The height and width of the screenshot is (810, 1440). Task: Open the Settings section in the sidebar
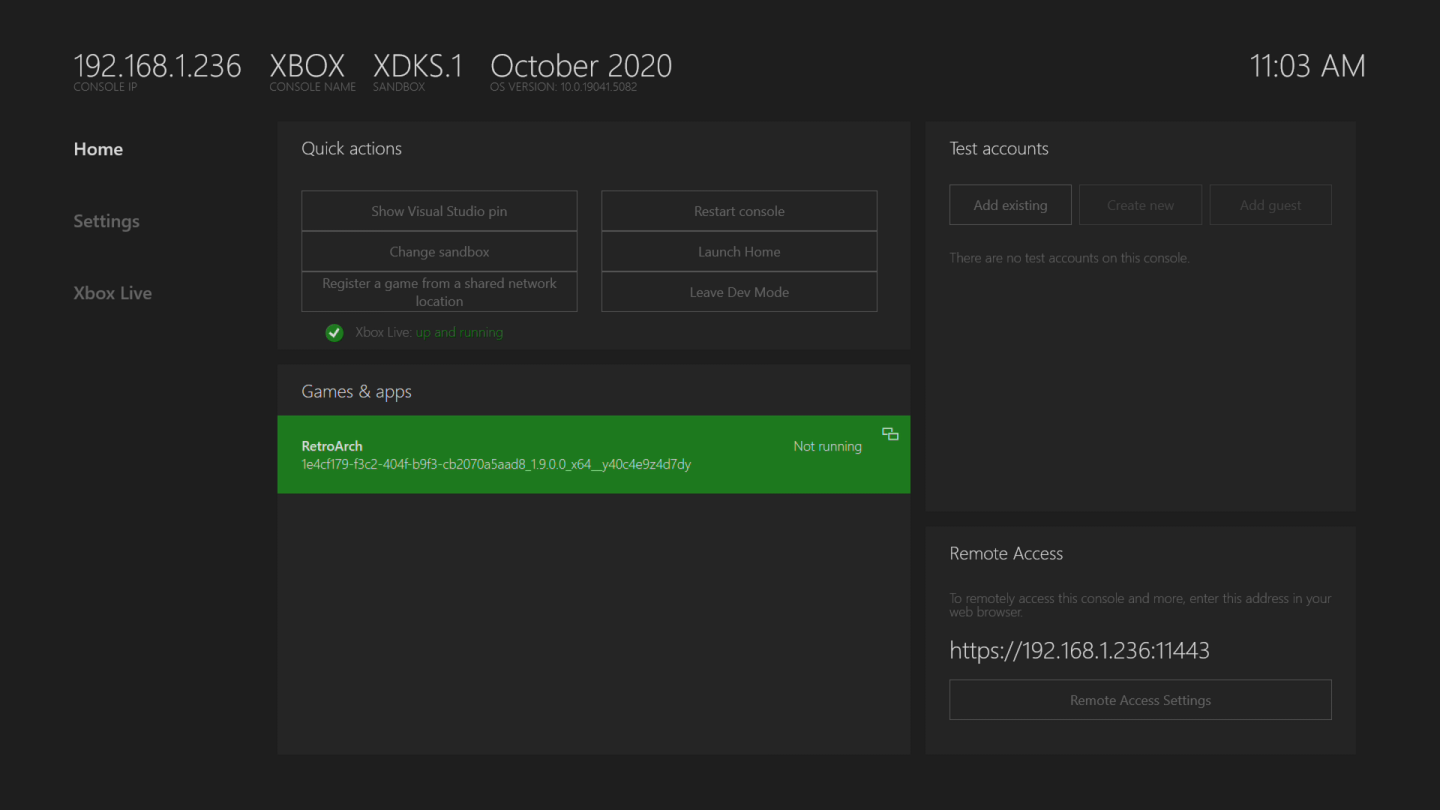[x=106, y=221]
